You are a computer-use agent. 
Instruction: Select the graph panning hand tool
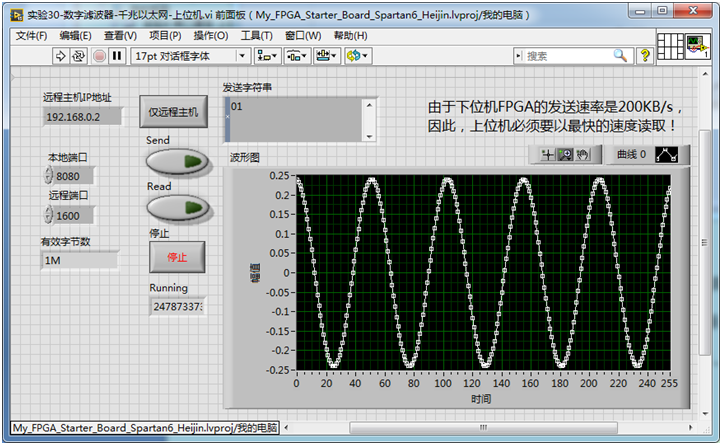point(582,155)
